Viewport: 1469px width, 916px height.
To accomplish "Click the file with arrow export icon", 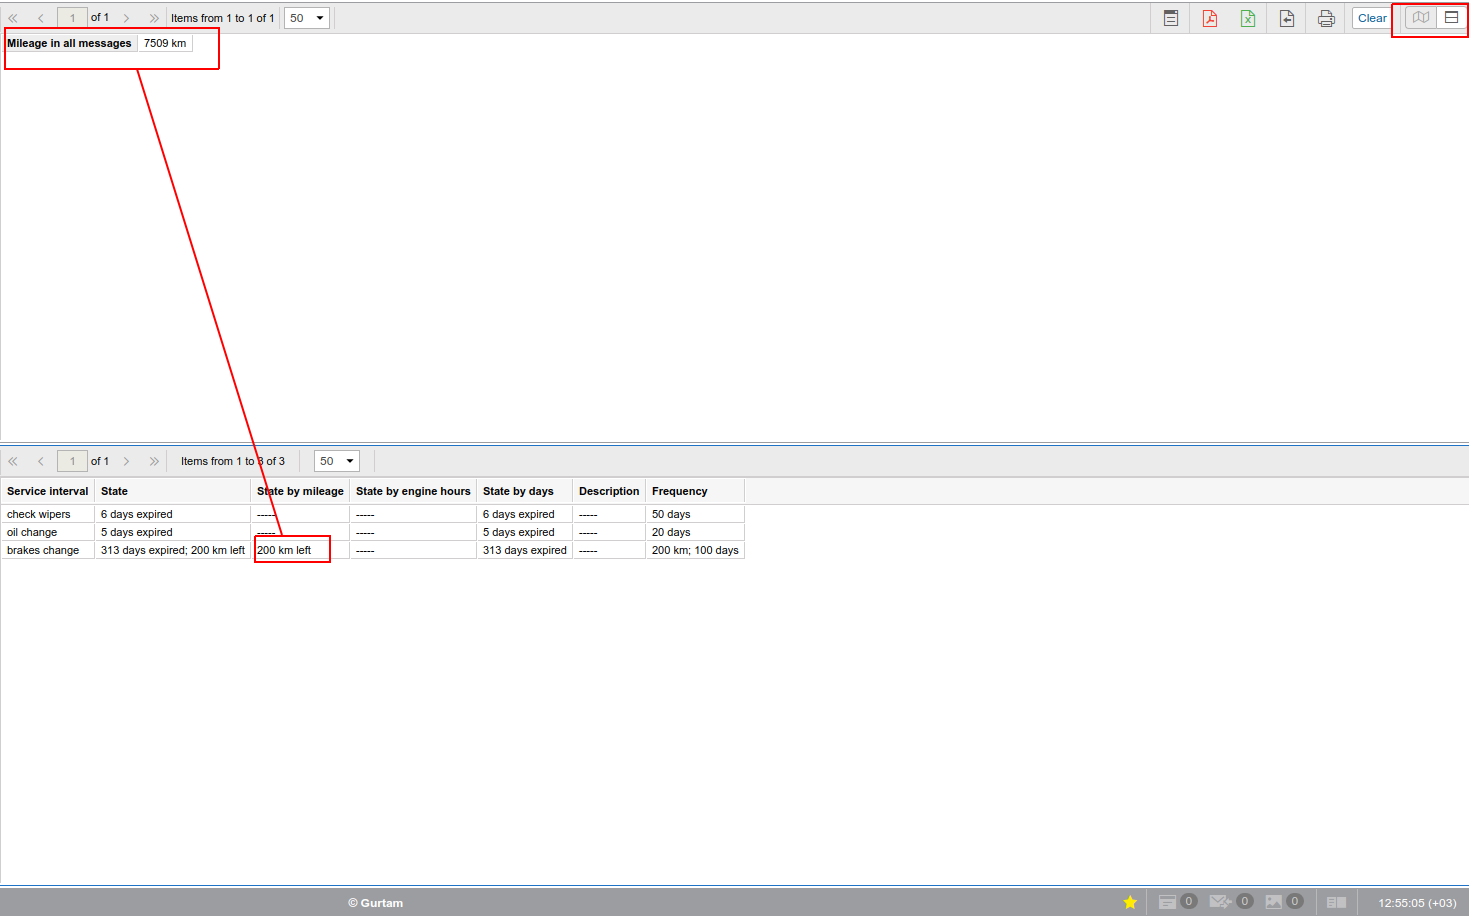I will pyautogui.click(x=1287, y=18).
